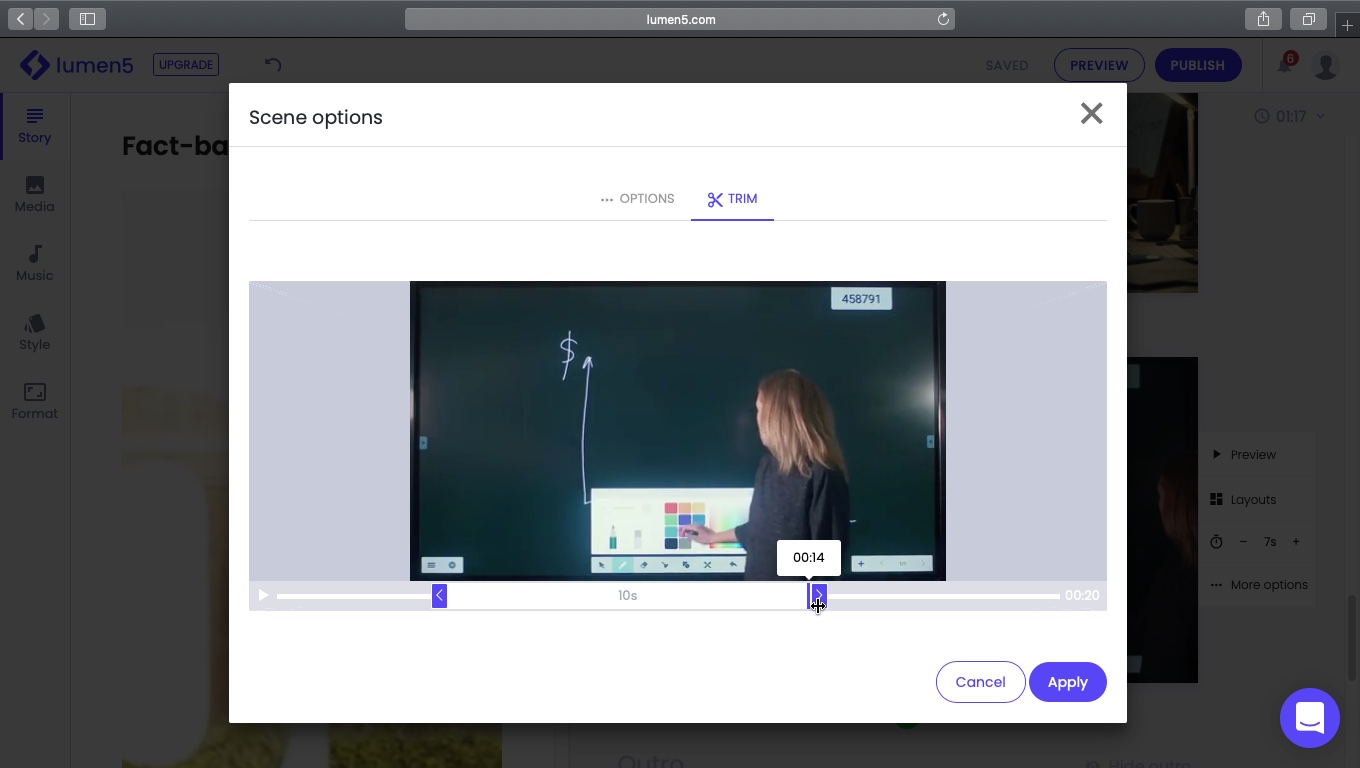Click the right trim handle
Screen dimensions: 1360x768
(x=819, y=596)
